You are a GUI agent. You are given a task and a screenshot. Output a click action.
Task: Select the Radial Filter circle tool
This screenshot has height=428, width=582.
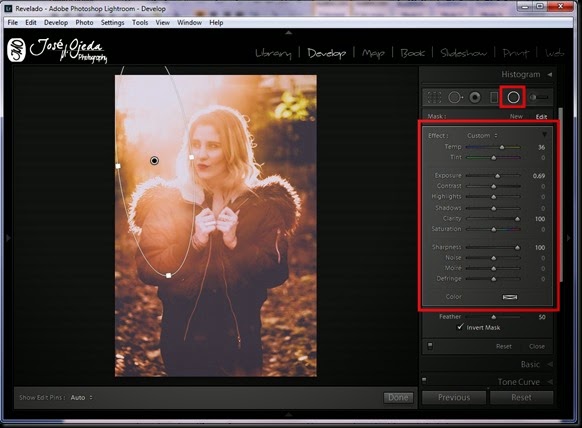(x=513, y=97)
